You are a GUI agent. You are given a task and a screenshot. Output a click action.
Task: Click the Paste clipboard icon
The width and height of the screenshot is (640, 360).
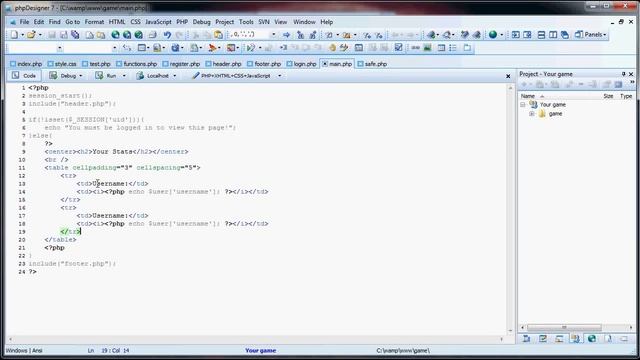coord(218,35)
